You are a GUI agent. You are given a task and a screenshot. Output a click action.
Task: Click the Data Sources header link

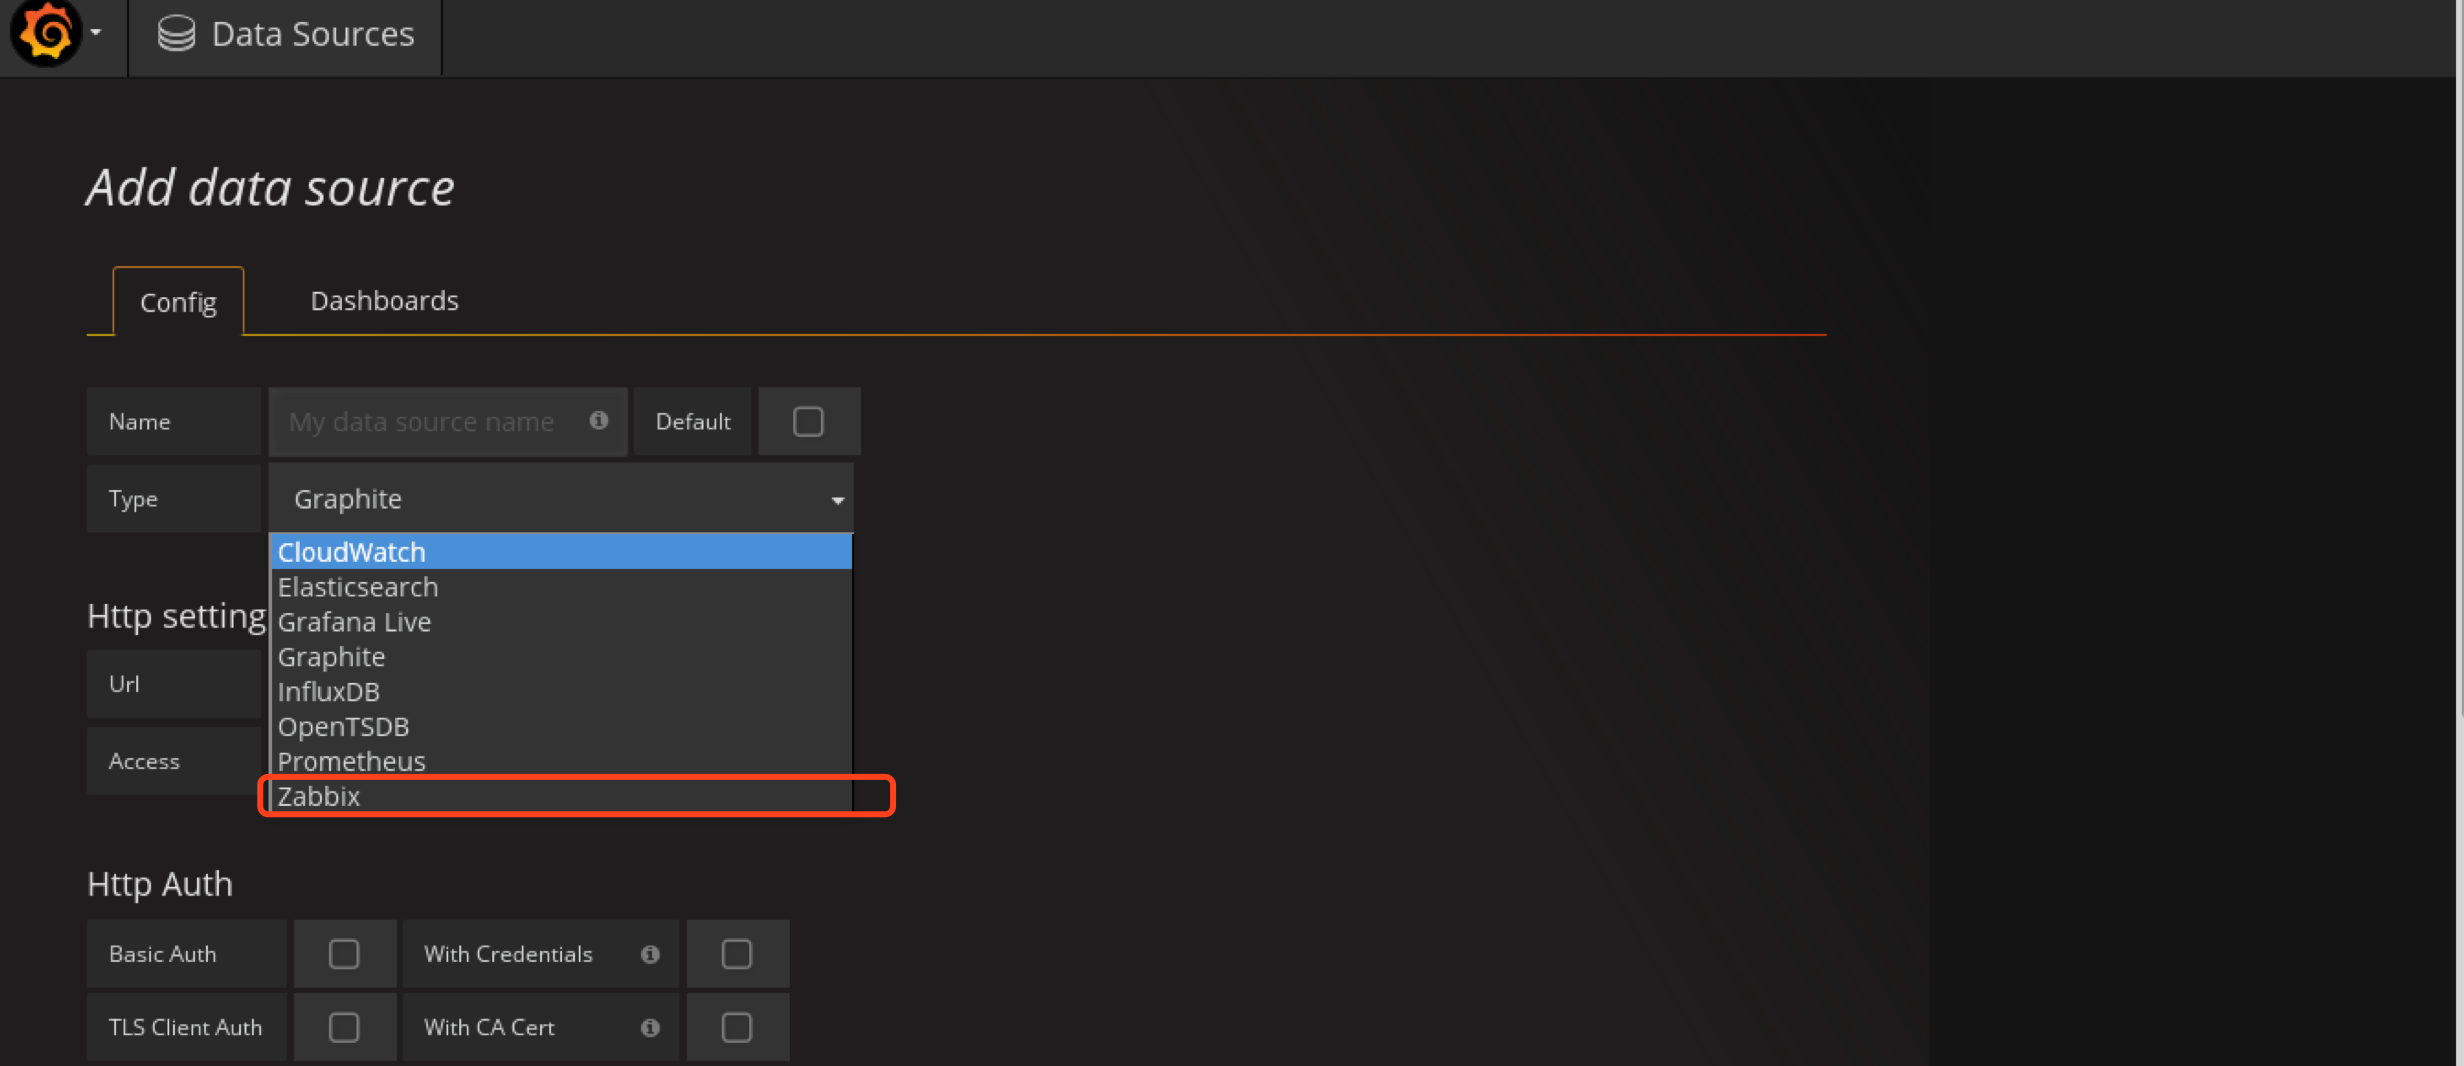coord(312,34)
